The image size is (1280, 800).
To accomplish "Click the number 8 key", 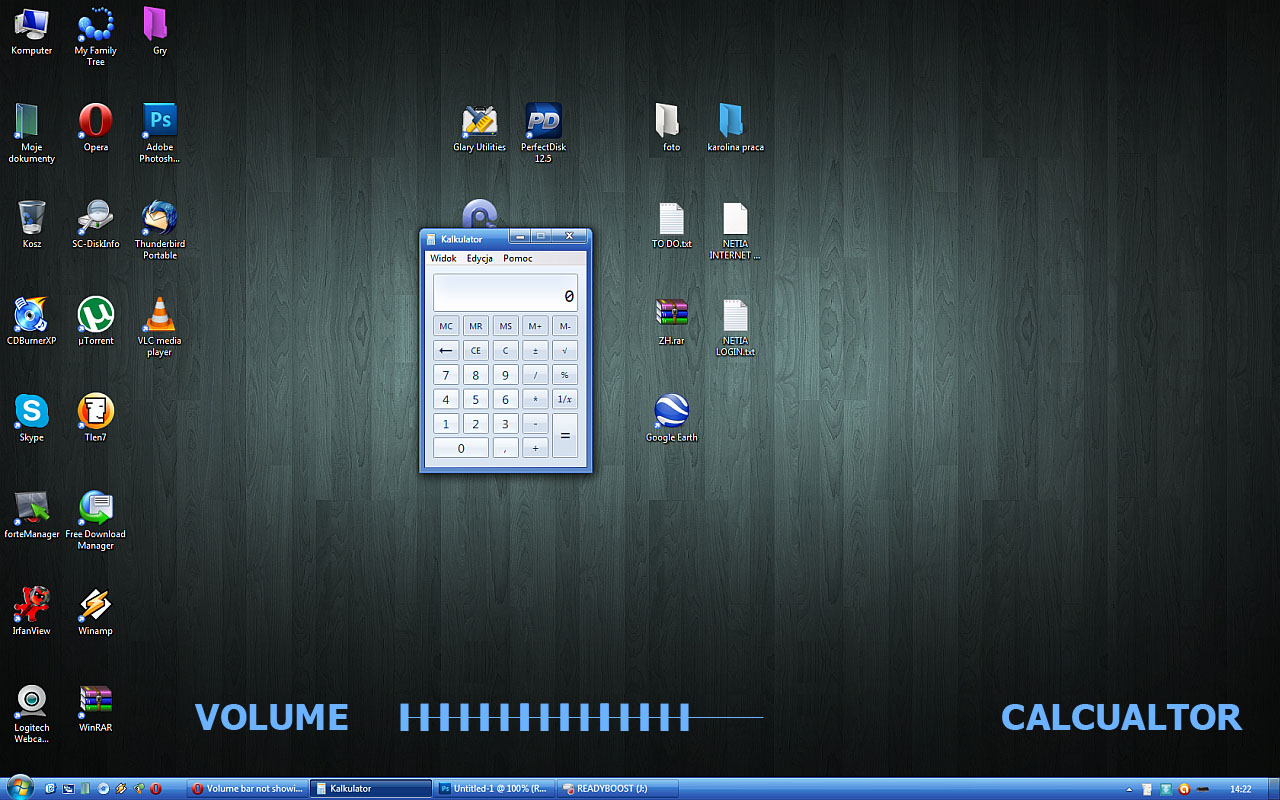I will (x=476, y=375).
